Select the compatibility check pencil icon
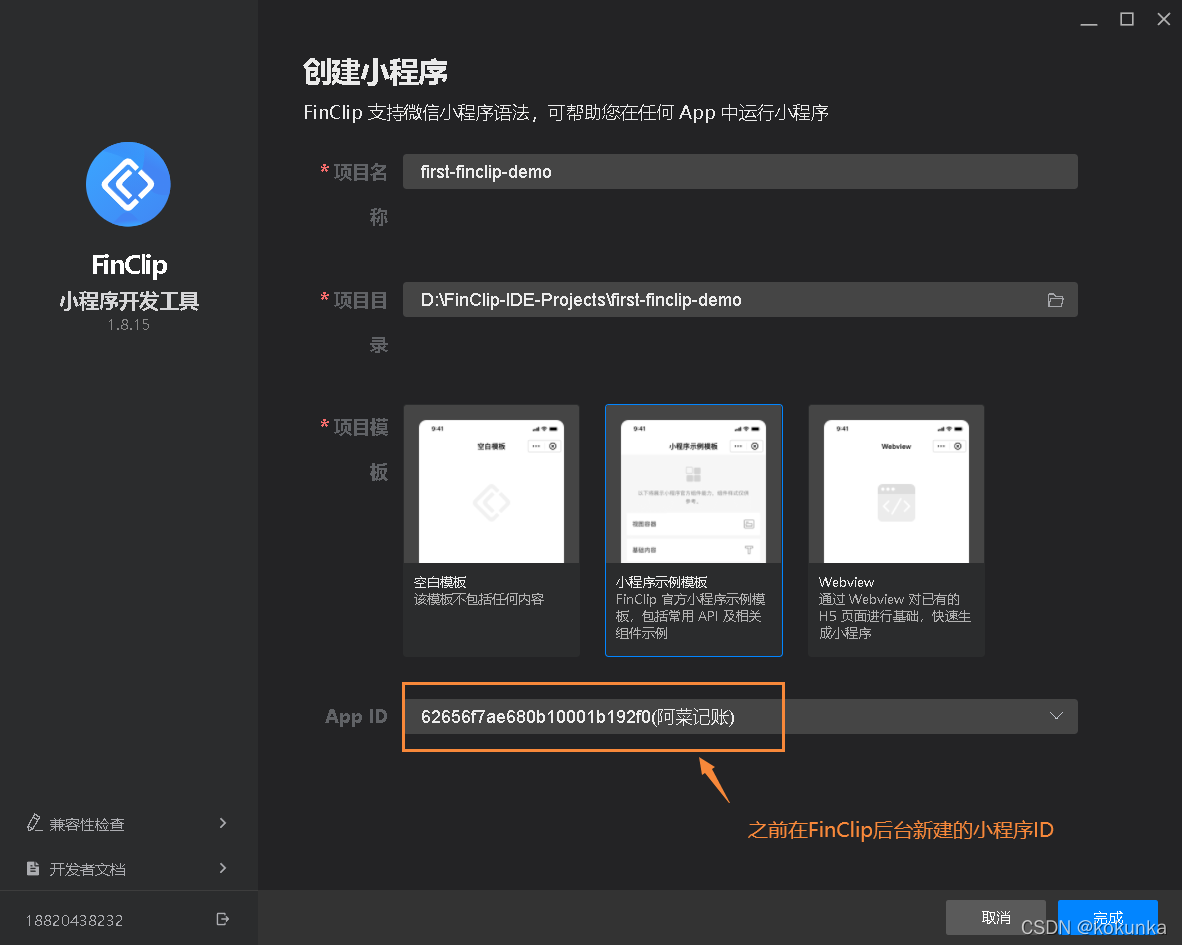 pos(34,823)
